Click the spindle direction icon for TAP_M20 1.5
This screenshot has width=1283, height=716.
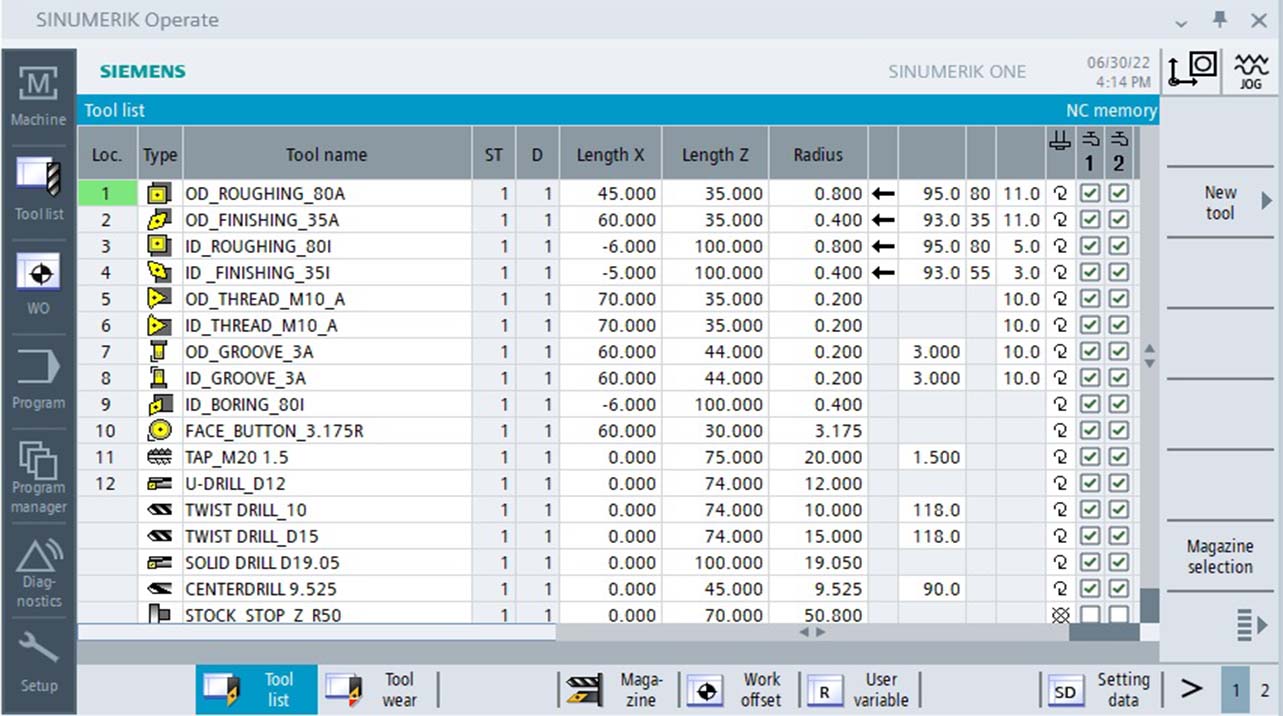(x=1060, y=457)
